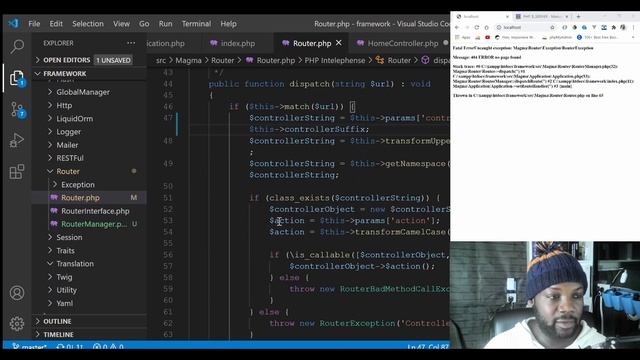This screenshot has height=360, width=640.
Task: Open Go menu
Action: pyautogui.click(x=144, y=24)
